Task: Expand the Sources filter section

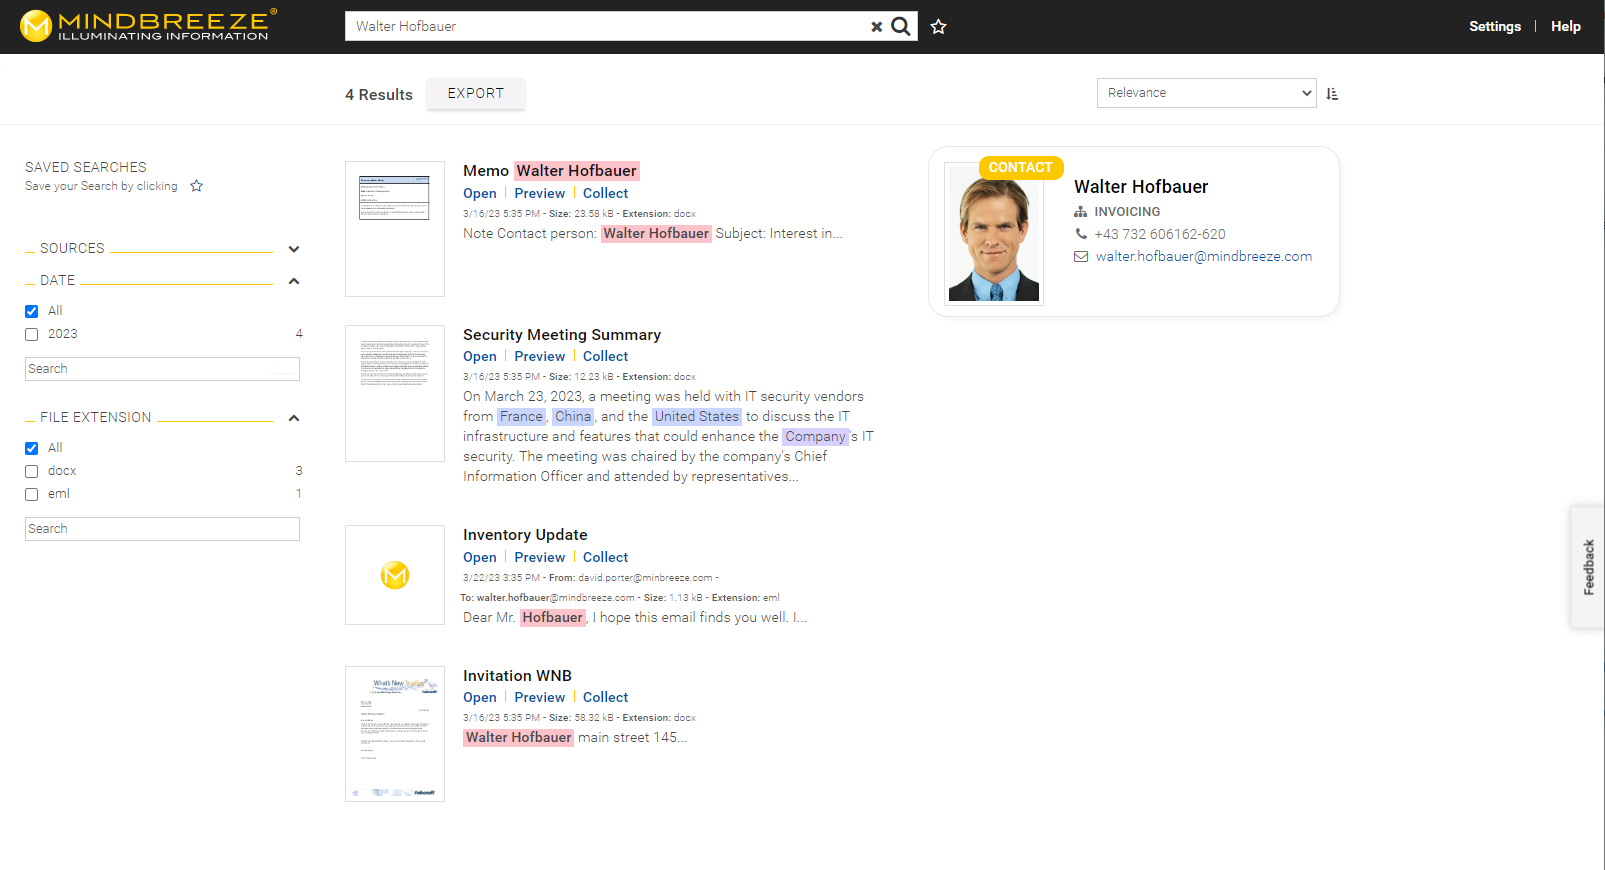Action: (x=294, y=249)
